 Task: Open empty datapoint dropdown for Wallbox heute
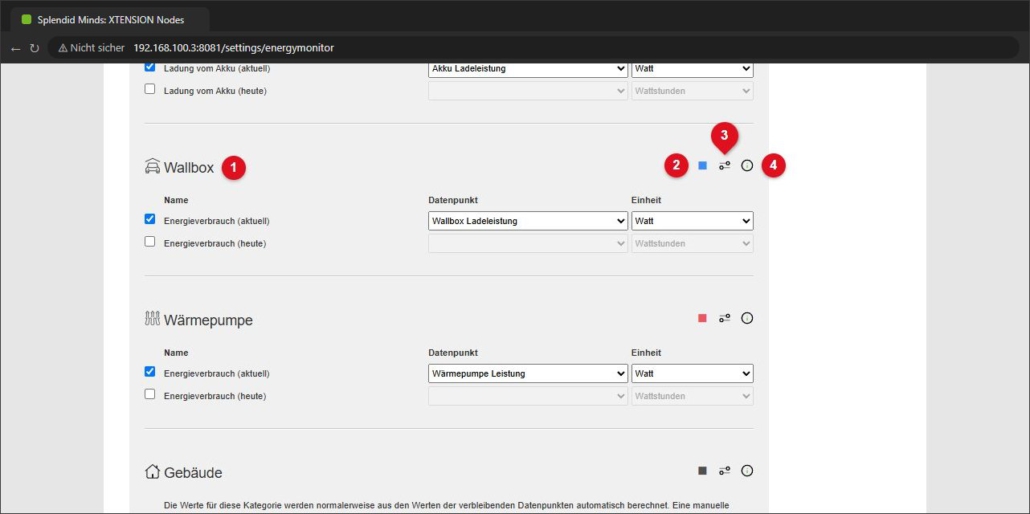(x=528, y=243)
